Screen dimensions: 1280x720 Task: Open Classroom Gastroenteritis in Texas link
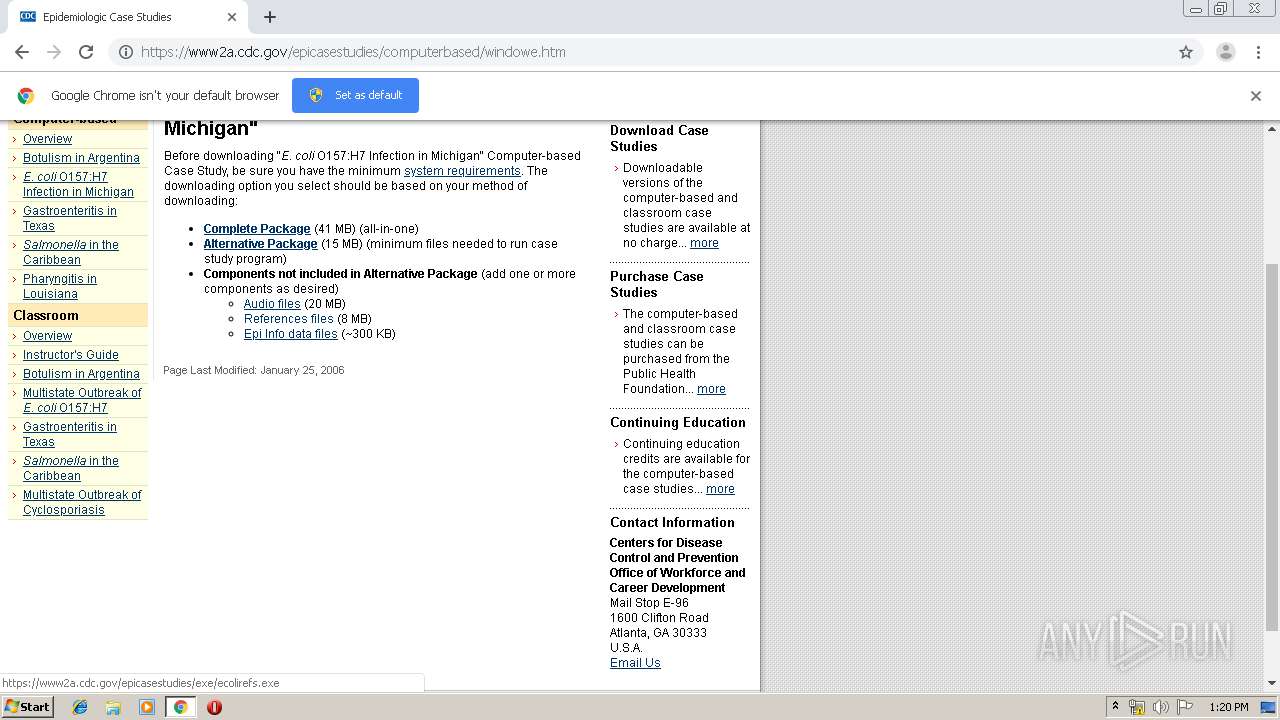click(x=70, y=434)
